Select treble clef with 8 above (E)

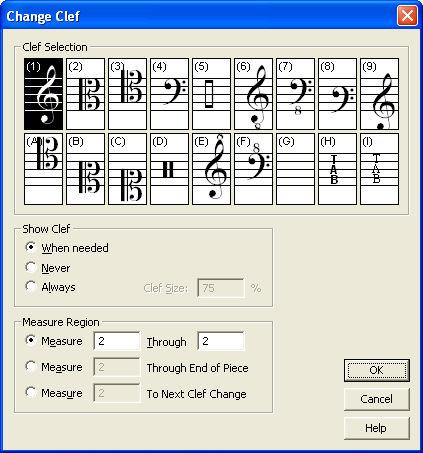coord(211,169)
